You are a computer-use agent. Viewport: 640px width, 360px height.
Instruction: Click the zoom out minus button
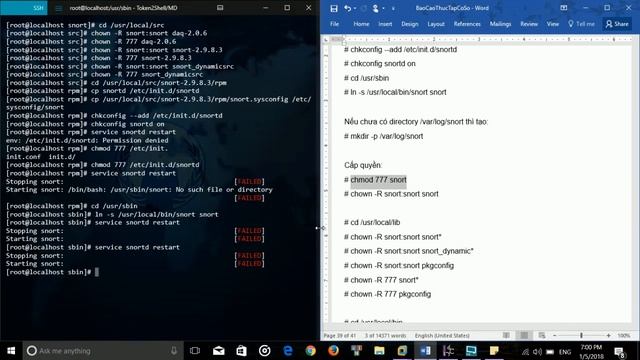tap(555, 336)
